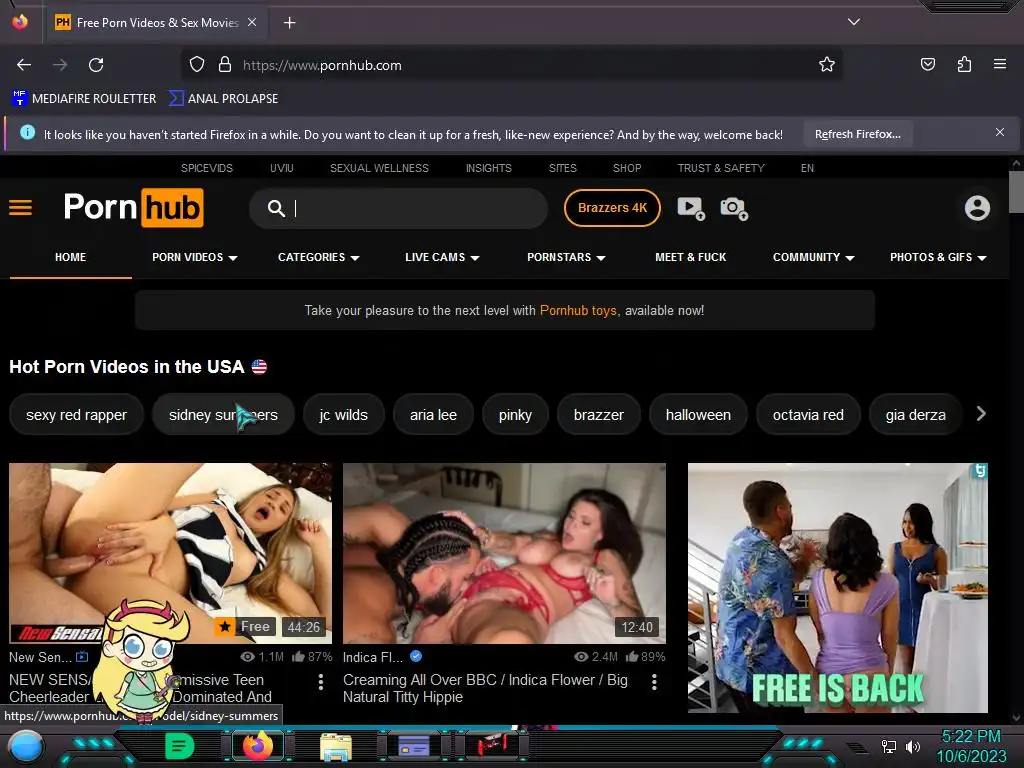Select the 'octavia red' tag chip
The height and width of the screenshot is (768, 1024).
pos(808,415)
